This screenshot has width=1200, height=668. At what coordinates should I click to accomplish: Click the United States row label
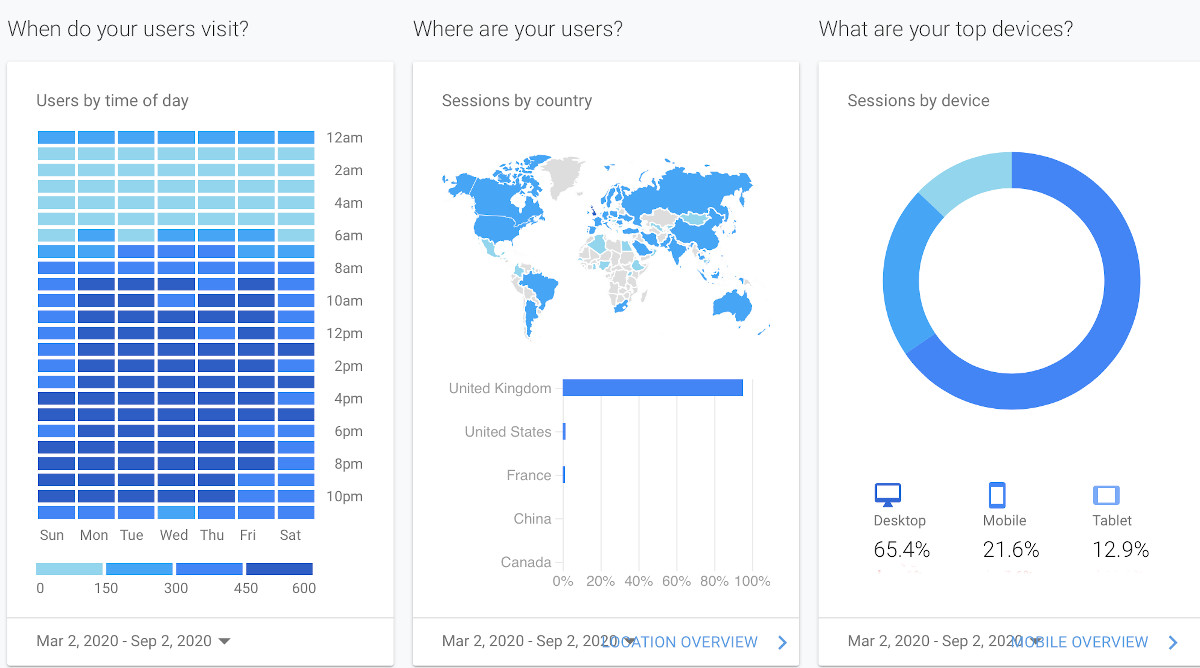tap(508, 432)
